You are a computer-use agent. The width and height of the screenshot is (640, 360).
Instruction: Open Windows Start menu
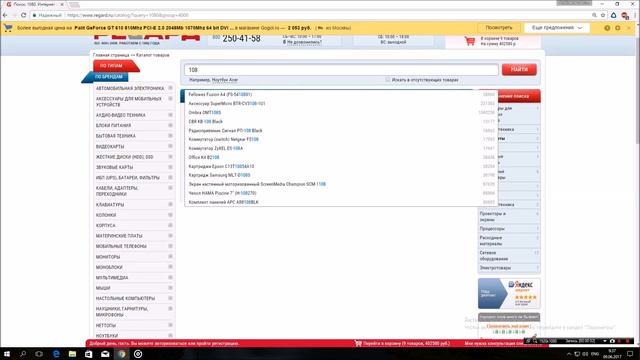7,354
